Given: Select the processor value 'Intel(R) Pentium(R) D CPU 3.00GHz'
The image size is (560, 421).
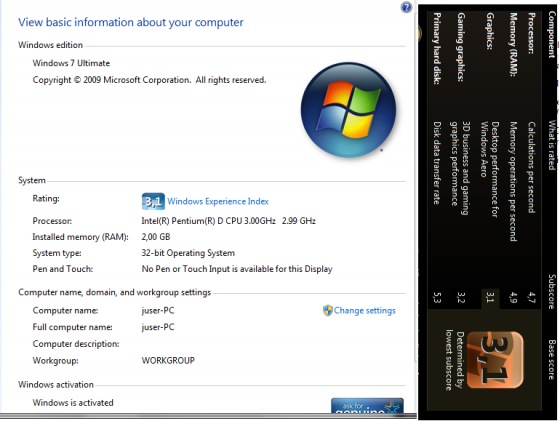Looking at the screenshot, I should (209, 221).
